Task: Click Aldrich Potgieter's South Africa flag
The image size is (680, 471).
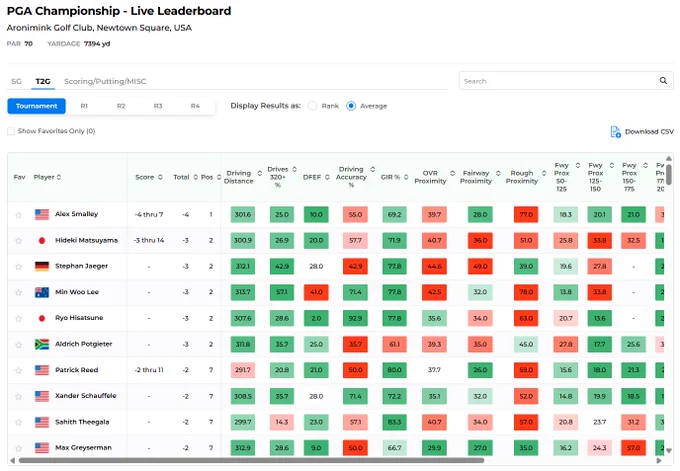Action: pos(42,344)
